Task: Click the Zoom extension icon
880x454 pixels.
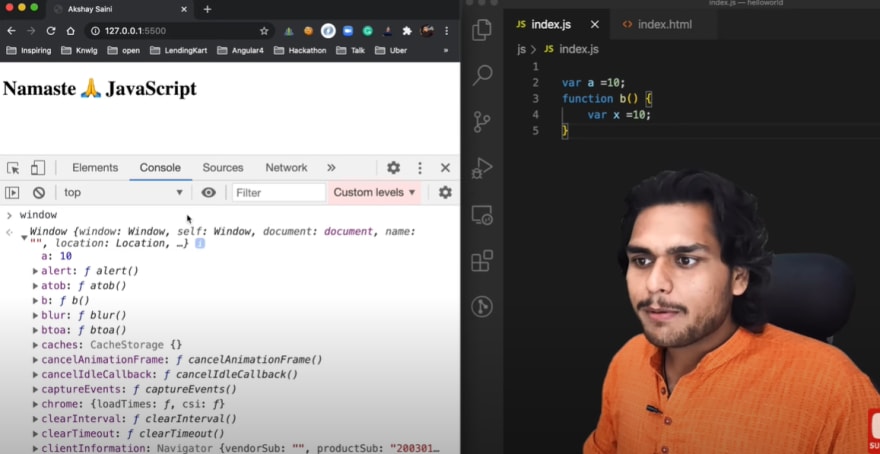Action: (348, 31)
